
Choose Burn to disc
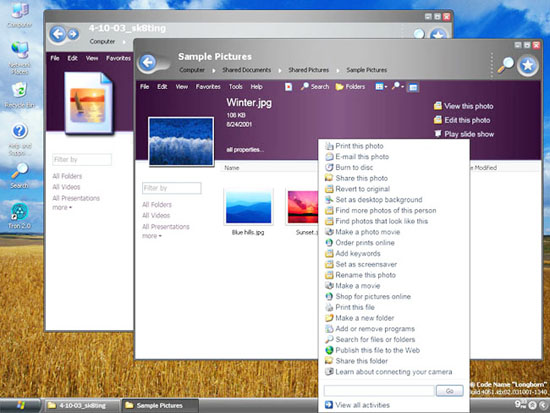pos(349,167)
